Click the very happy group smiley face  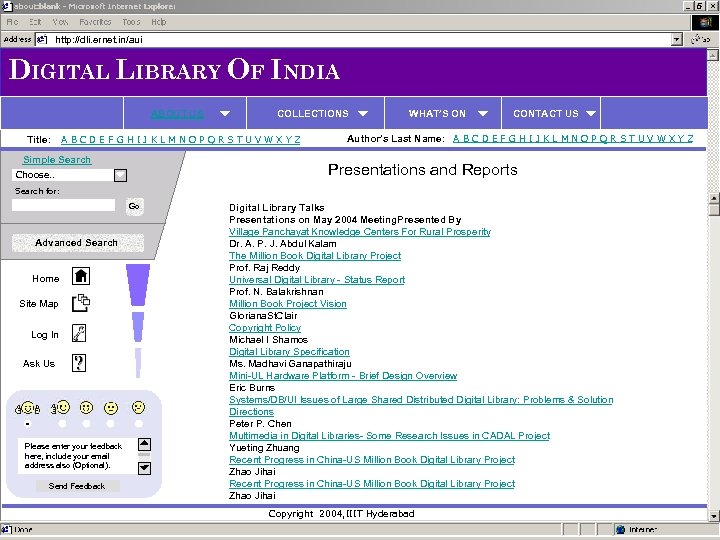point(28,408)
